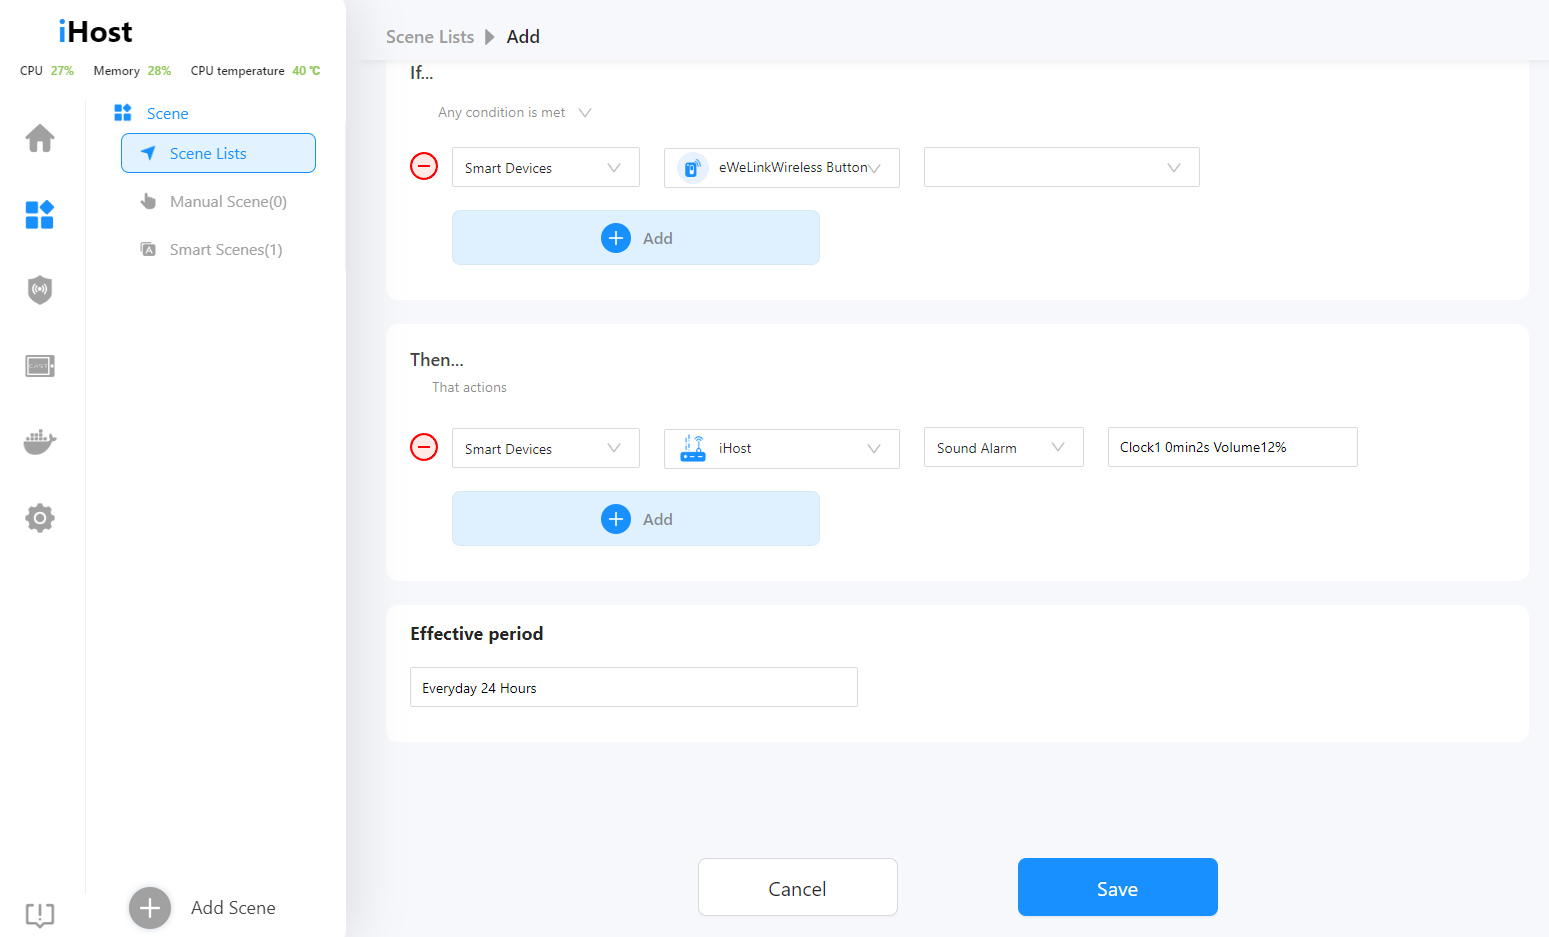Open eWeLinkWireless Button device dropdown
1549x937 pixels.
782,168
